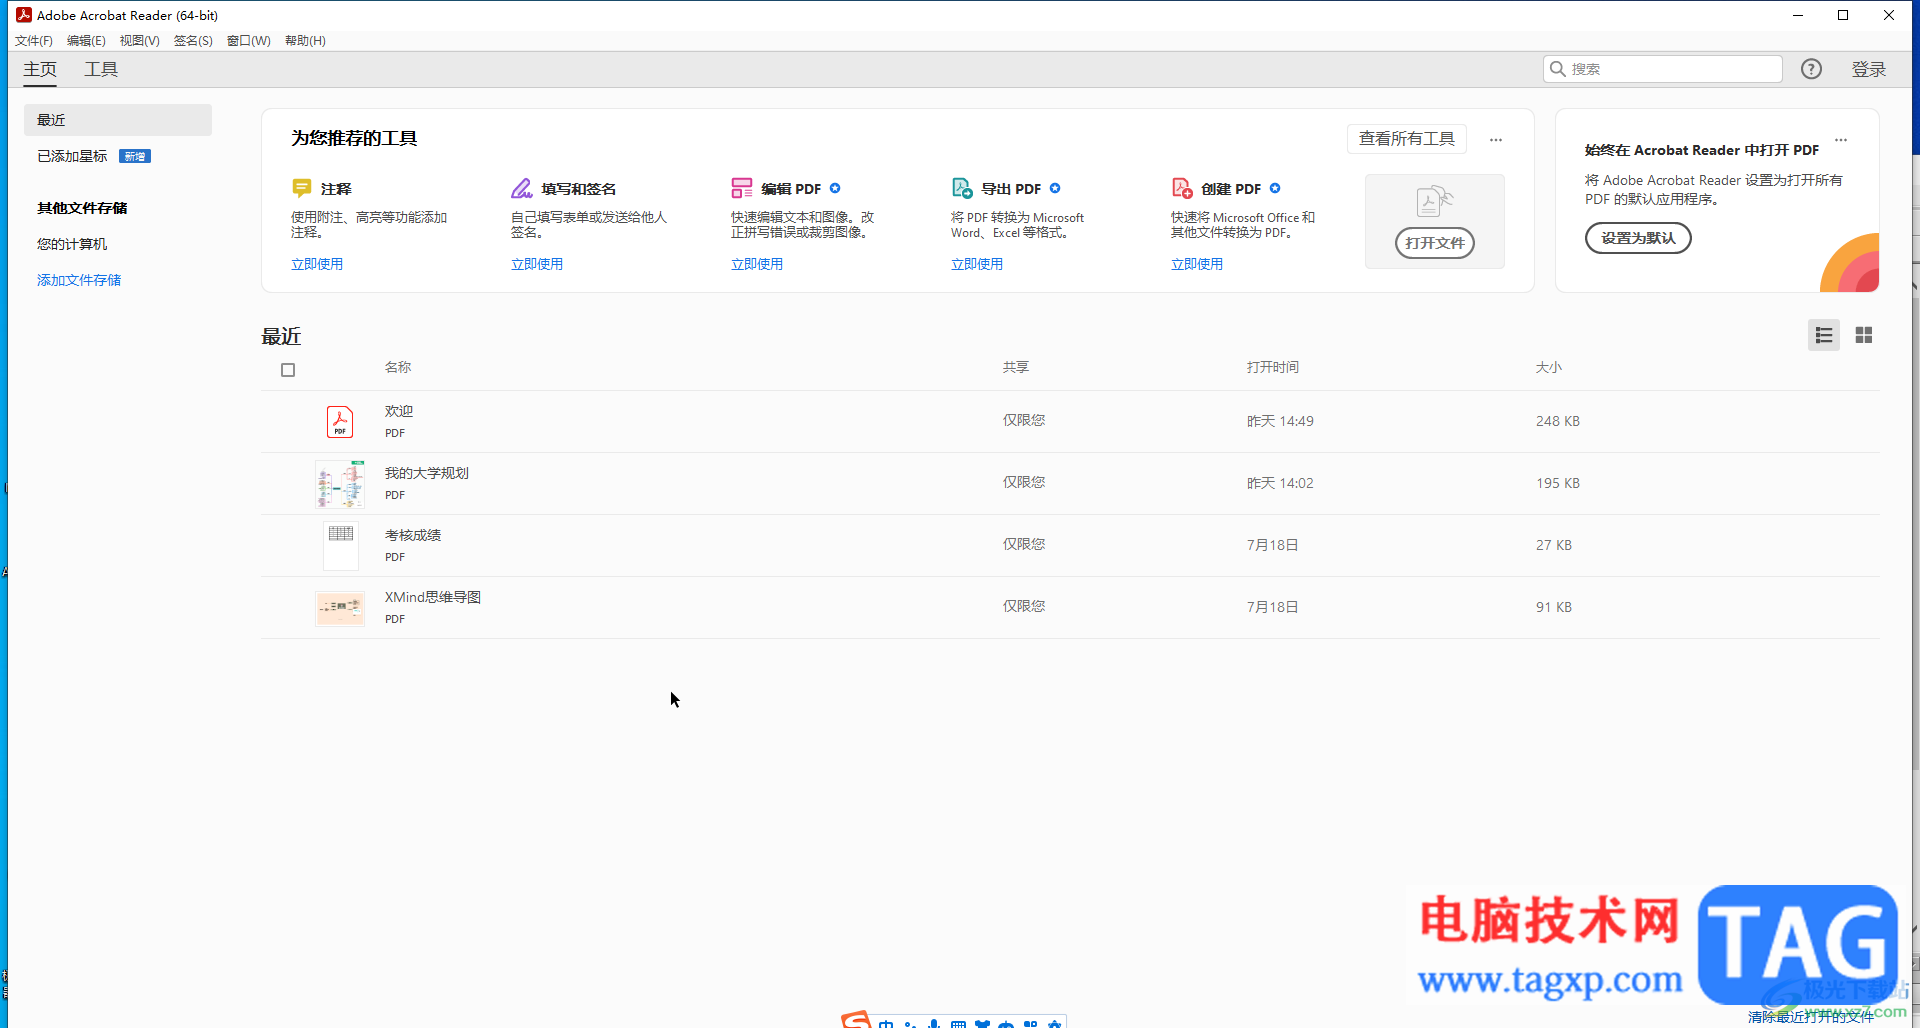
Task: Click the search magnifier icon
Action: point(1558,69)
